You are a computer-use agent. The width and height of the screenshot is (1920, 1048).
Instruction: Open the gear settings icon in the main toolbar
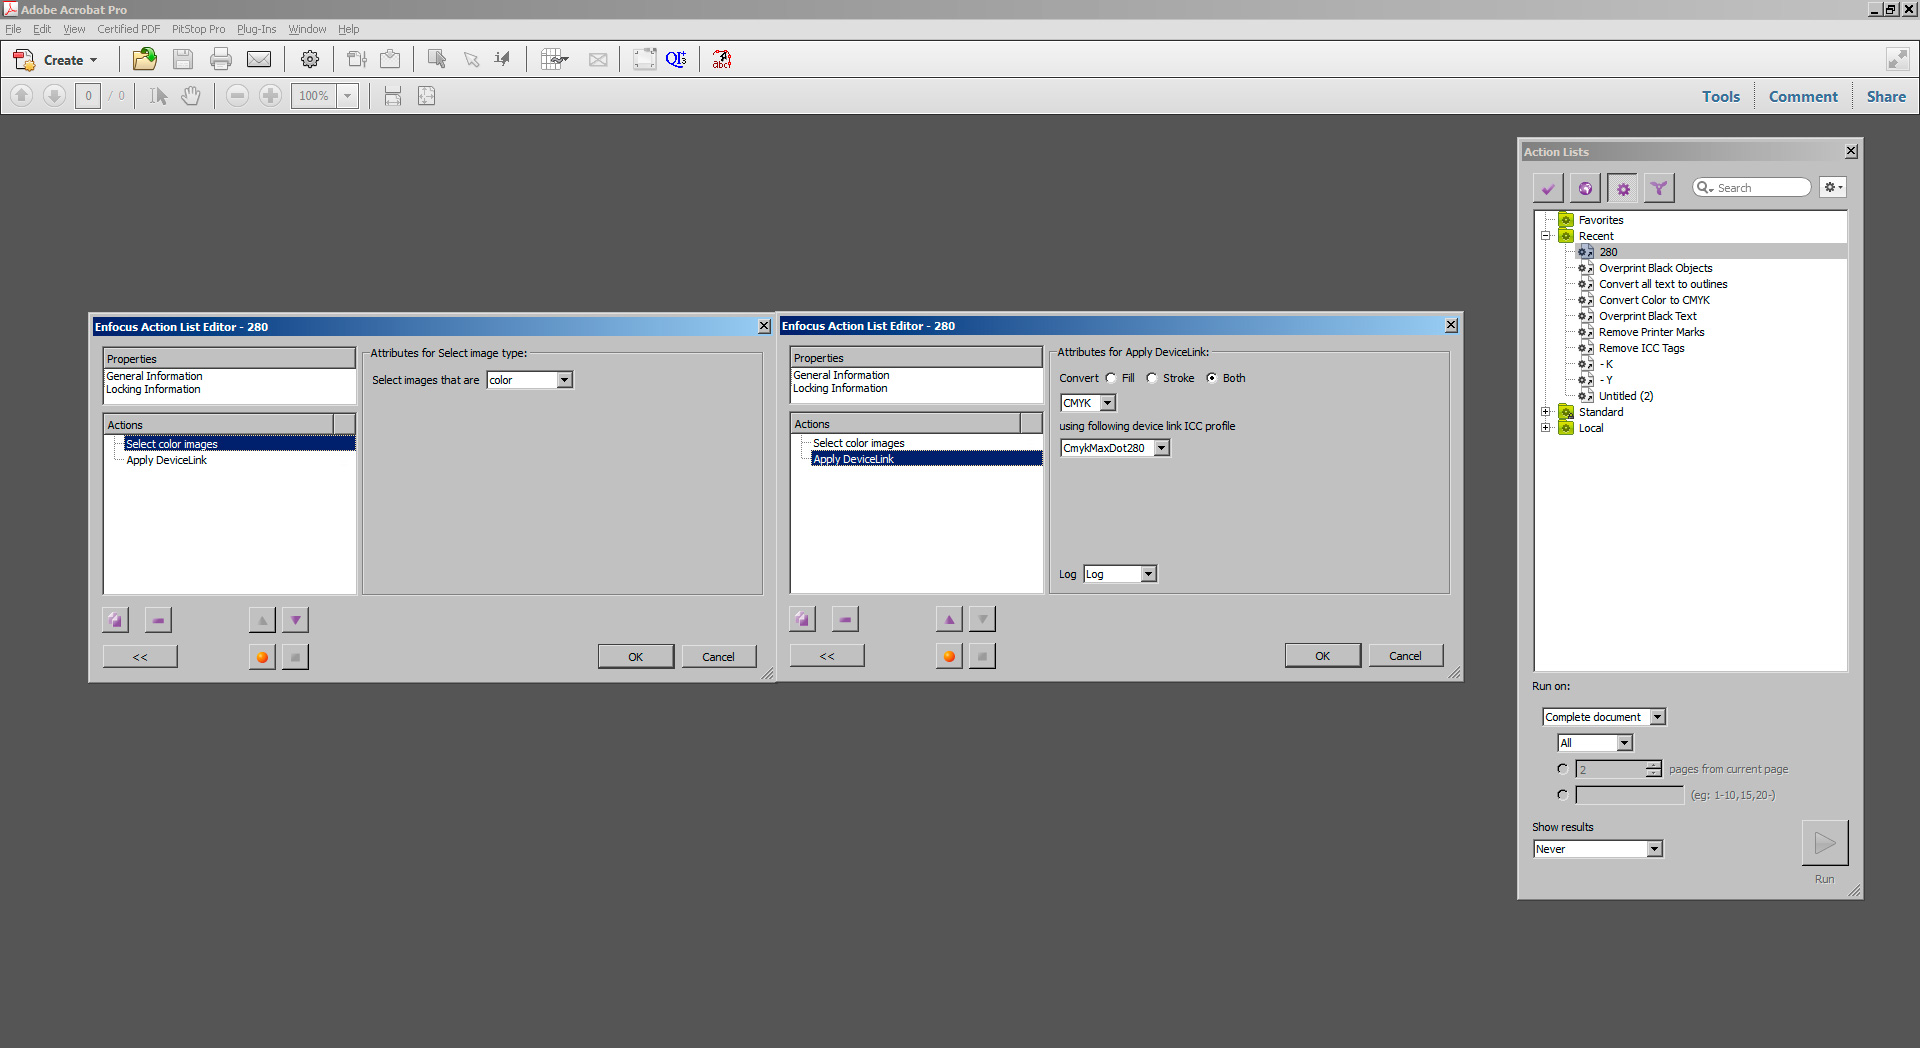tap(310, 59)
